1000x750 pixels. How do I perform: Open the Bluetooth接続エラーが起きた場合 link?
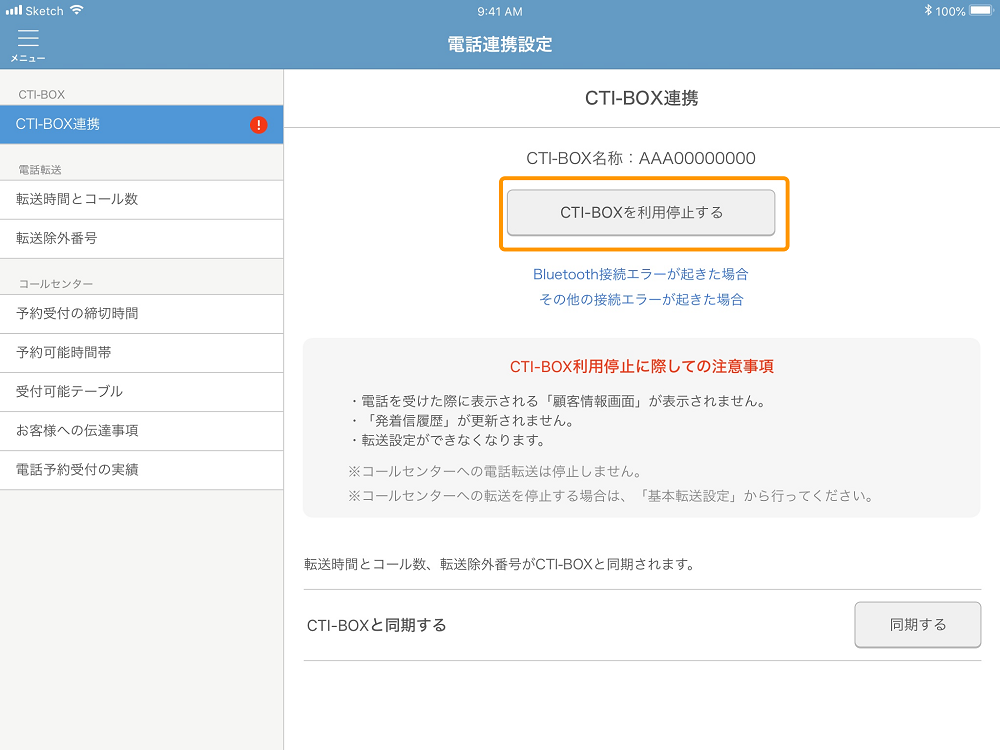pos(643,272)
